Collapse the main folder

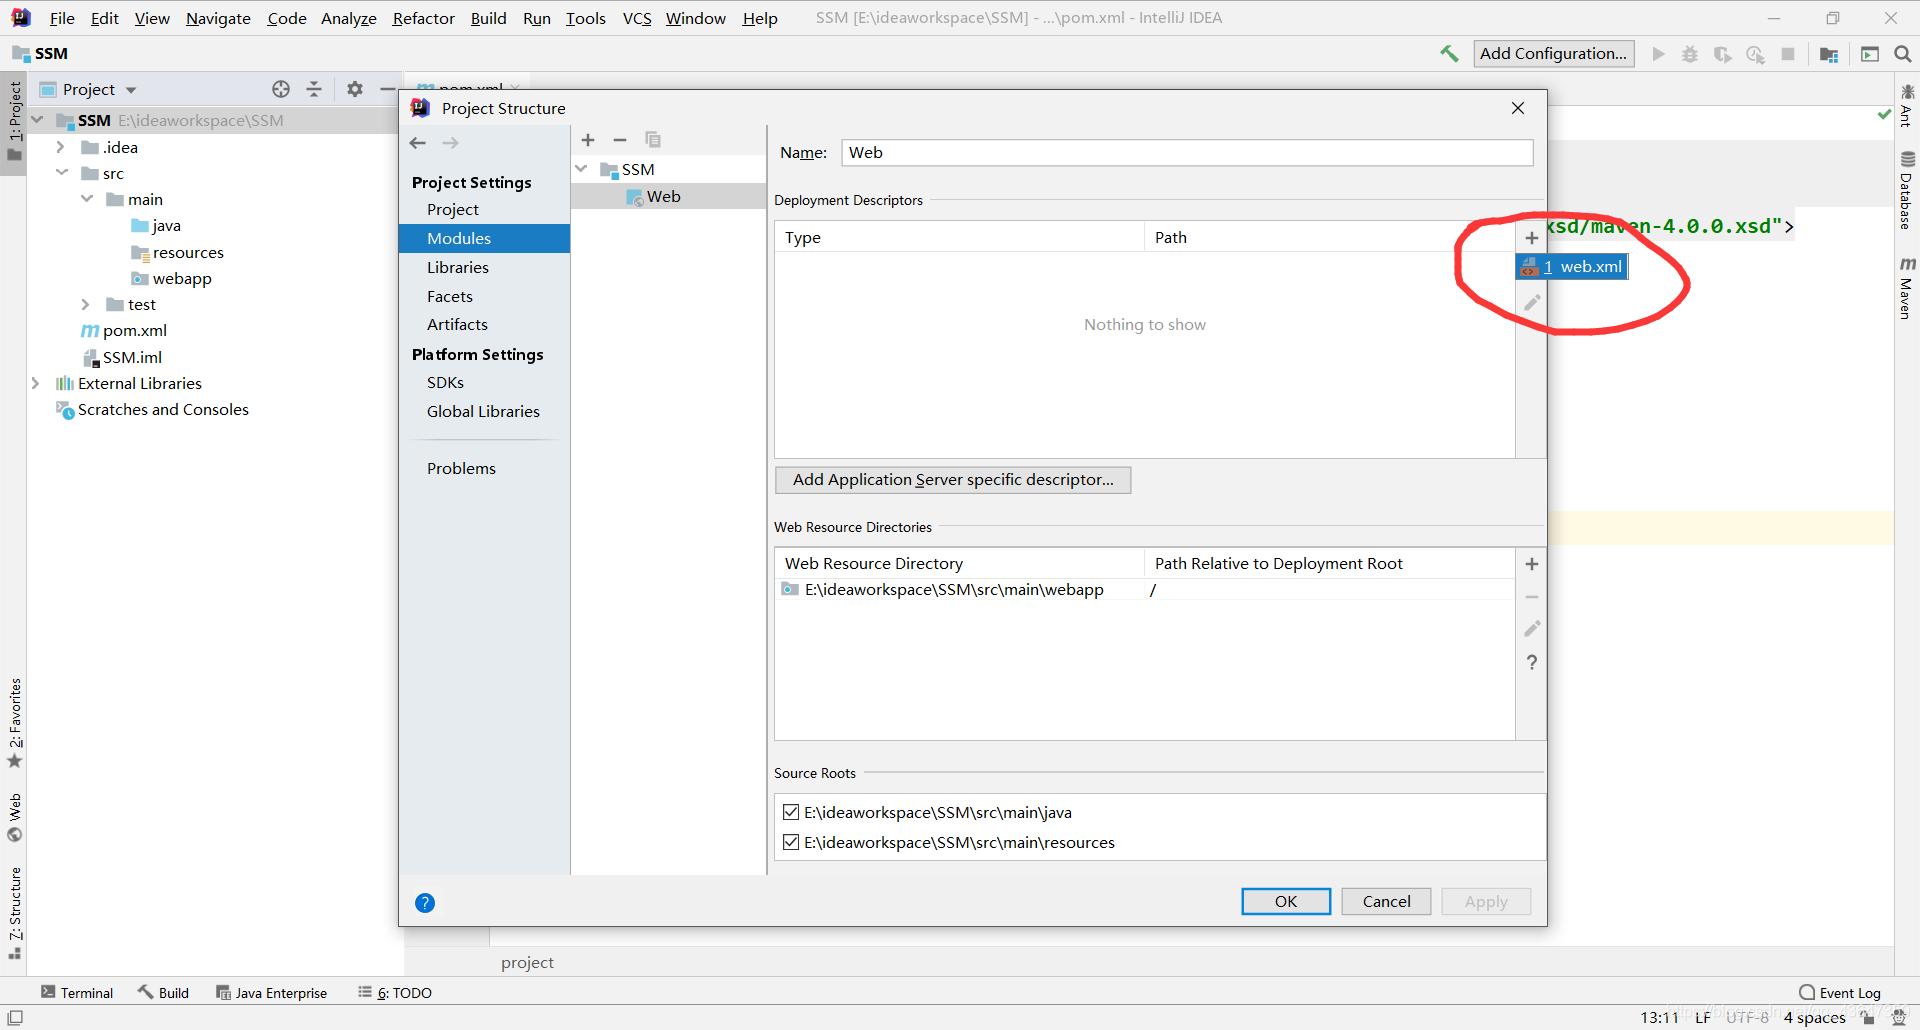(86, 199)
